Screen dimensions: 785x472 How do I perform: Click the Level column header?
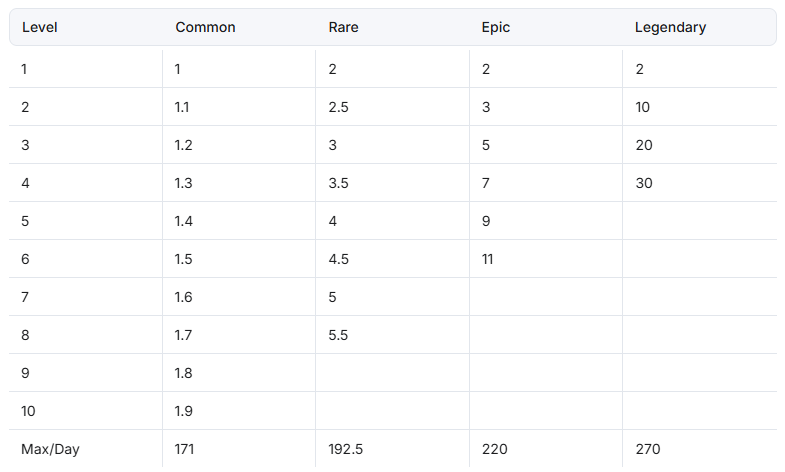tap(40, 27)
